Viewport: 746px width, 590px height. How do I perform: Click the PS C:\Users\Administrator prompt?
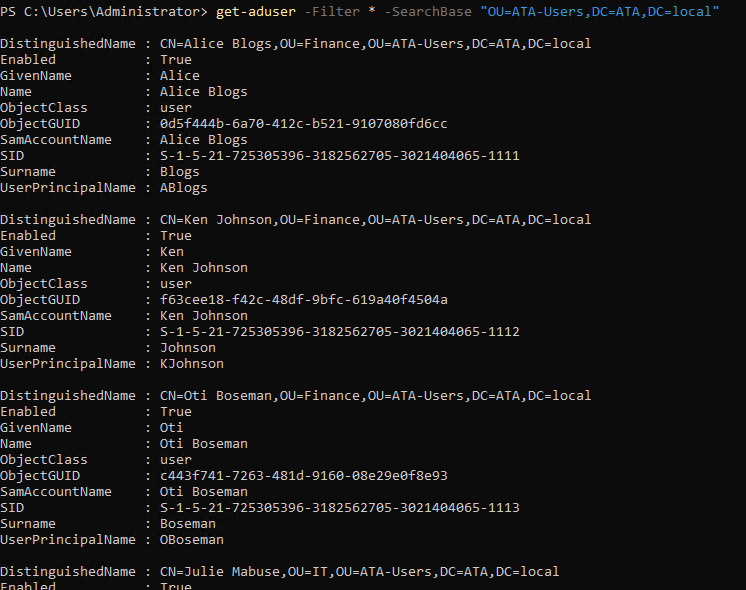(x=104, y=11)
